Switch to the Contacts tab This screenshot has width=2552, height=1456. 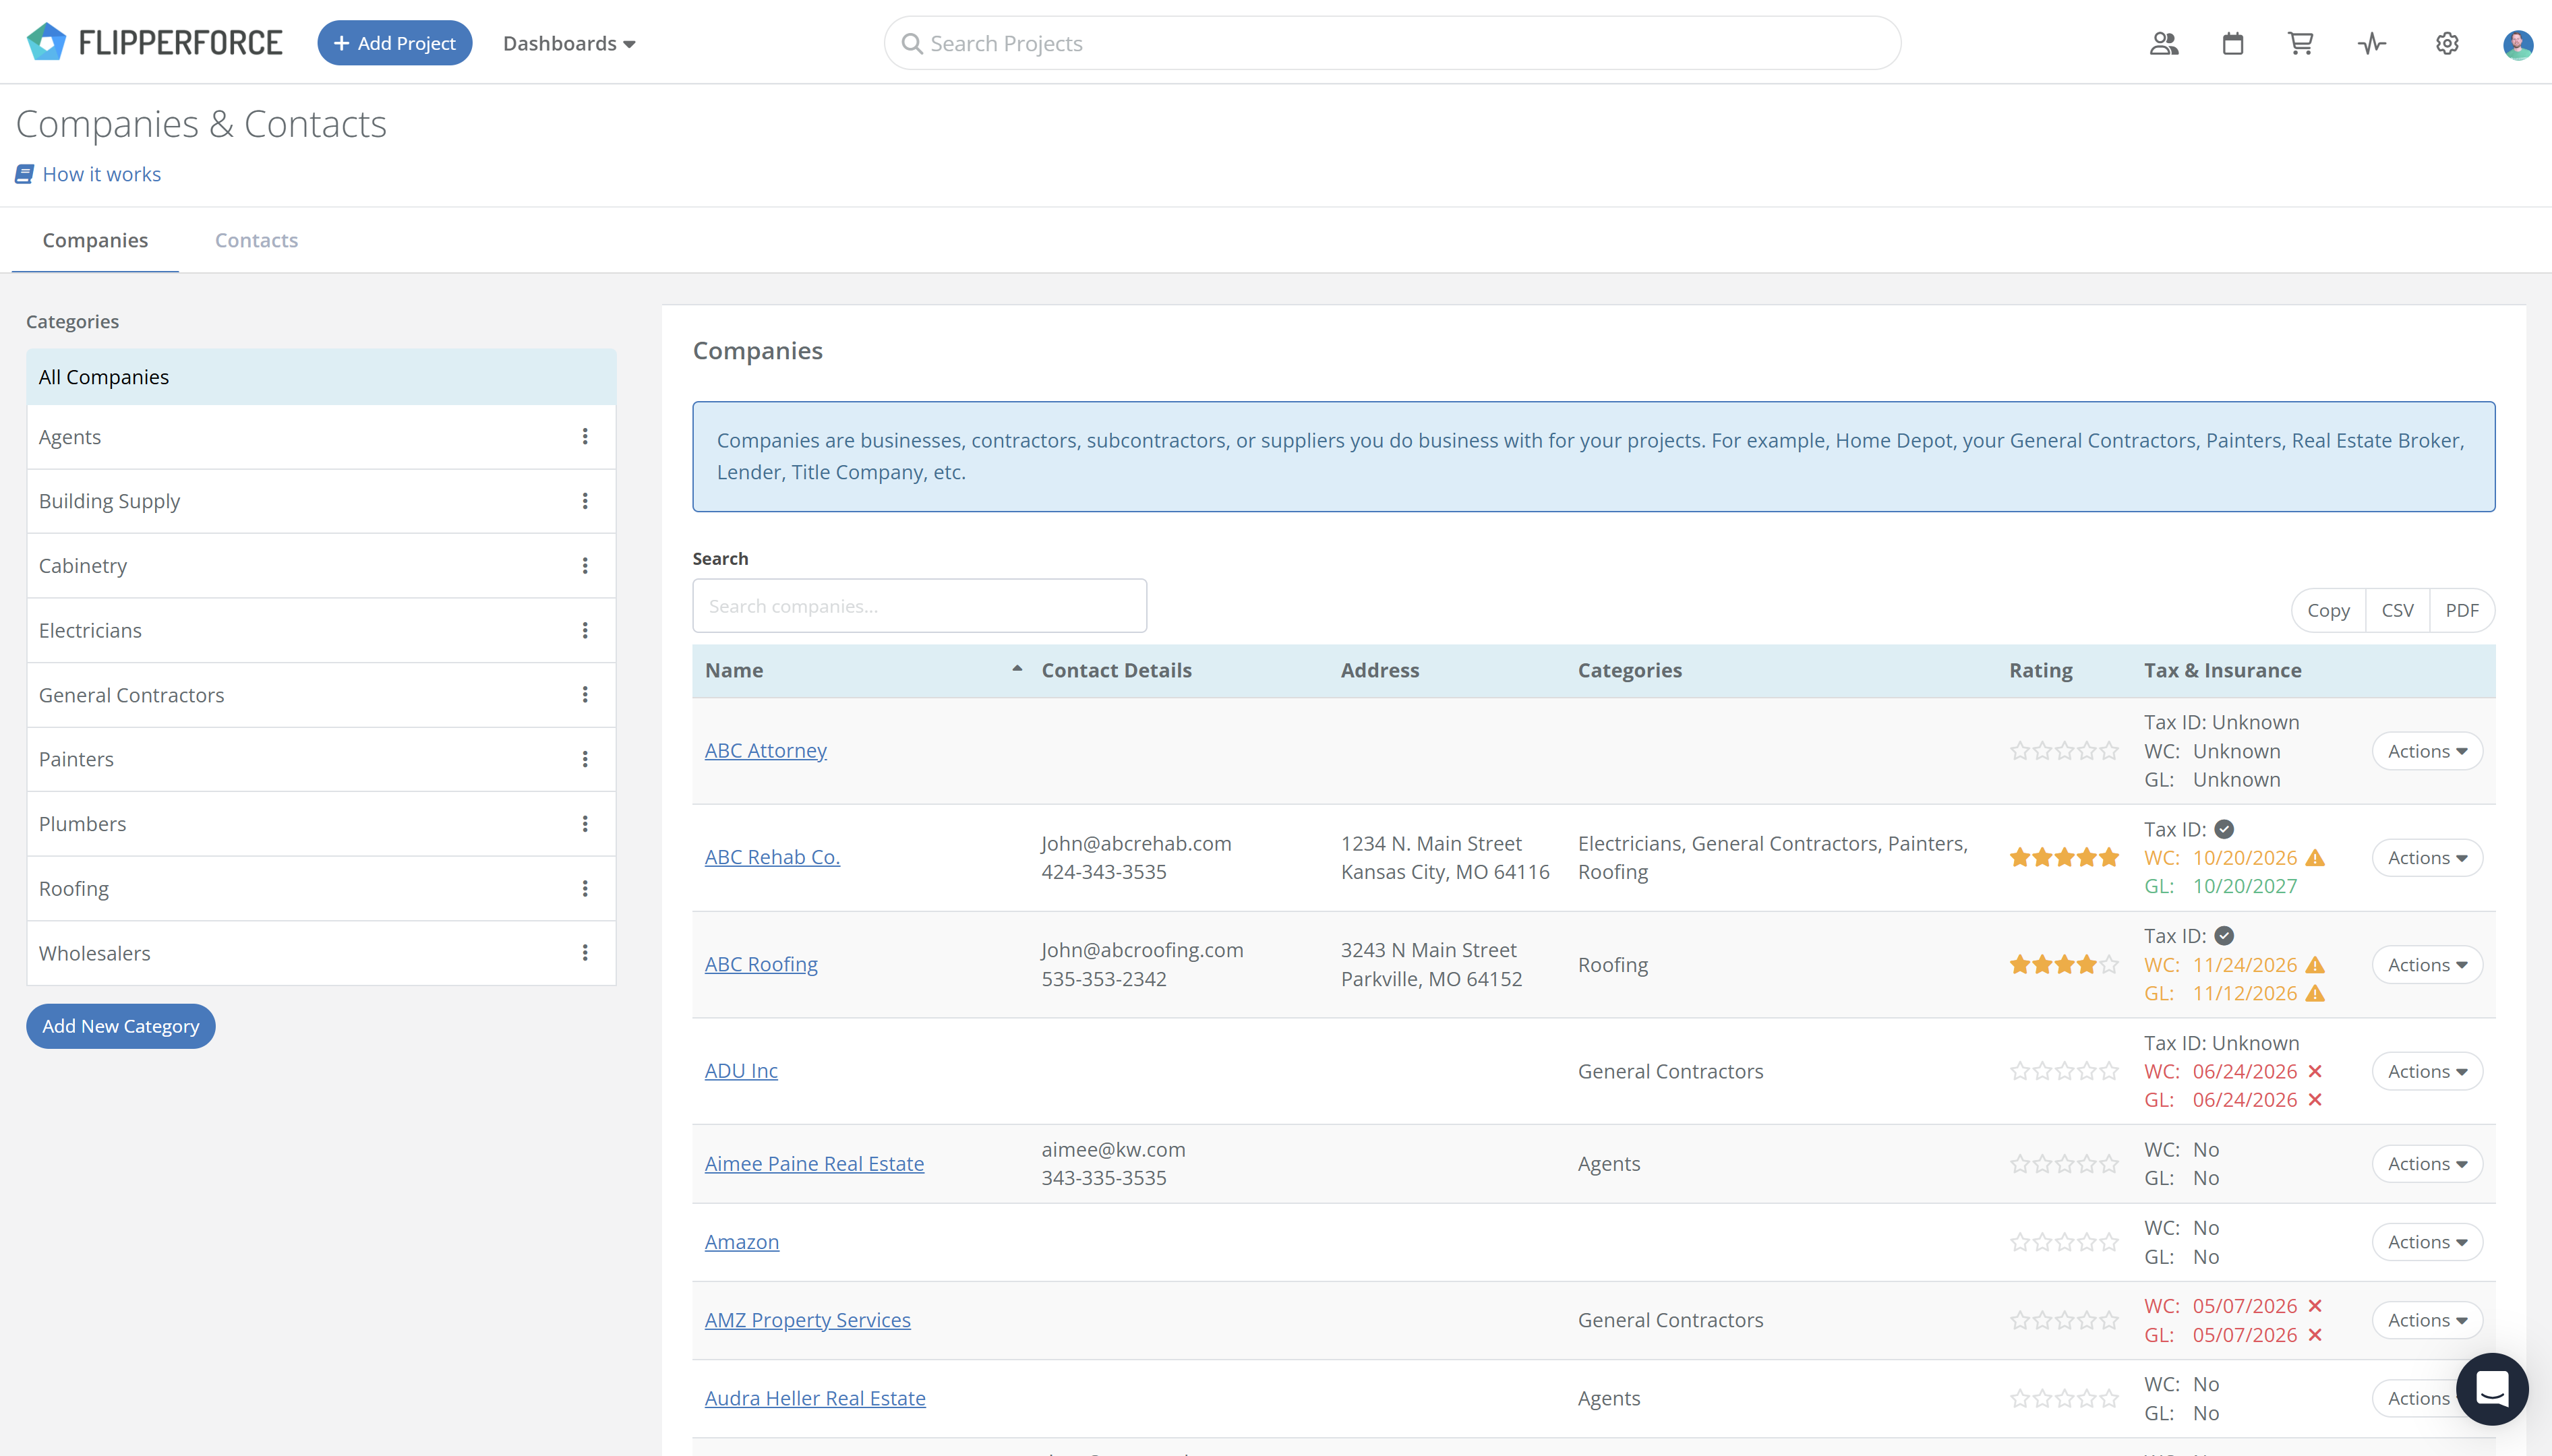(256, 240)
